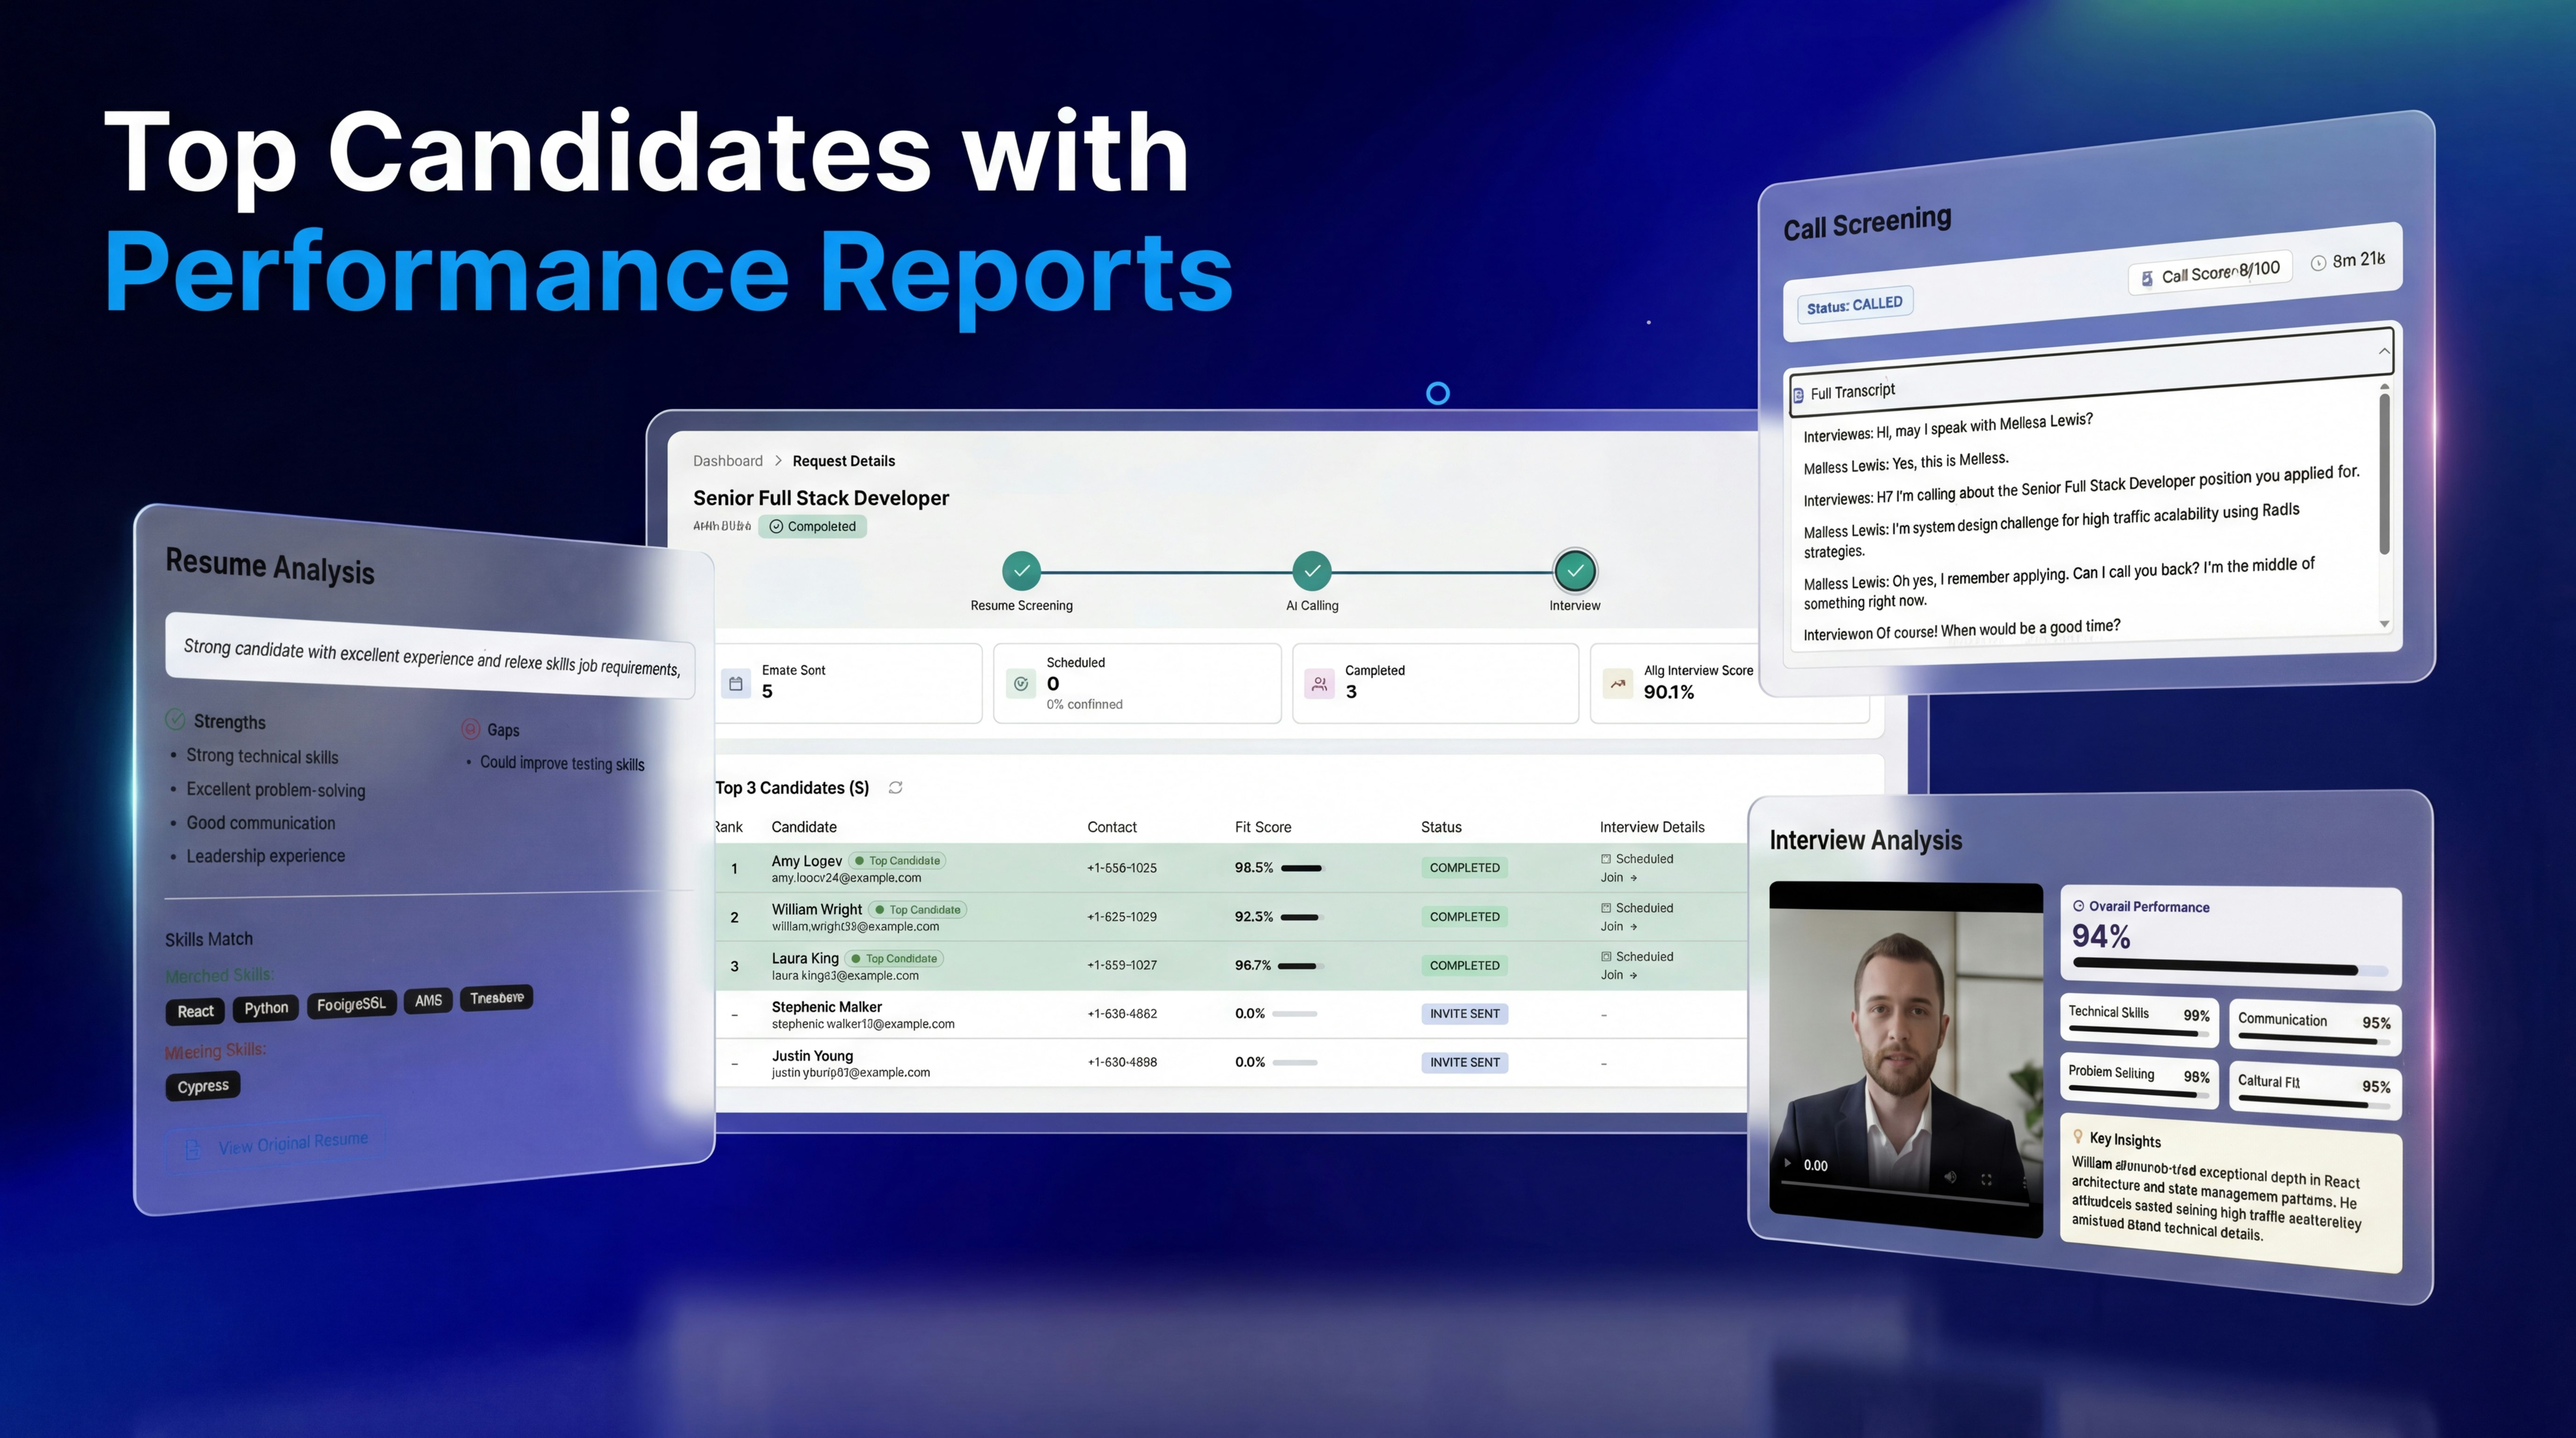This screenshot has width=2576, height=1438.
Task: Select Request Details breadcrumb item
Action: [x=843, y=461]
